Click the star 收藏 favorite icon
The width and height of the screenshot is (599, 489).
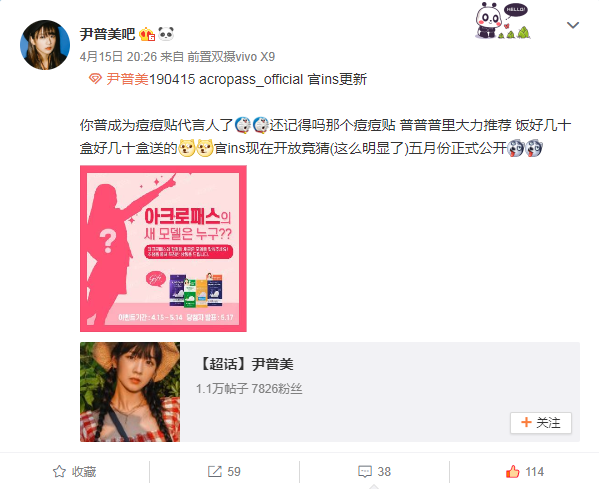pyautogui.click(x=59, y=471)
